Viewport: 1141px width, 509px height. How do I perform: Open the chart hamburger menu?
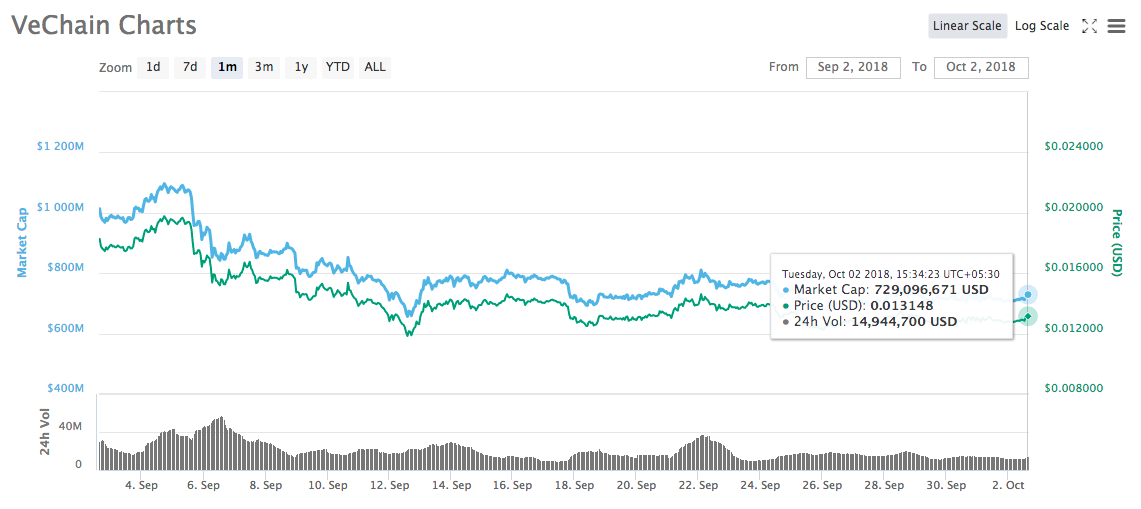[1117, 26]
